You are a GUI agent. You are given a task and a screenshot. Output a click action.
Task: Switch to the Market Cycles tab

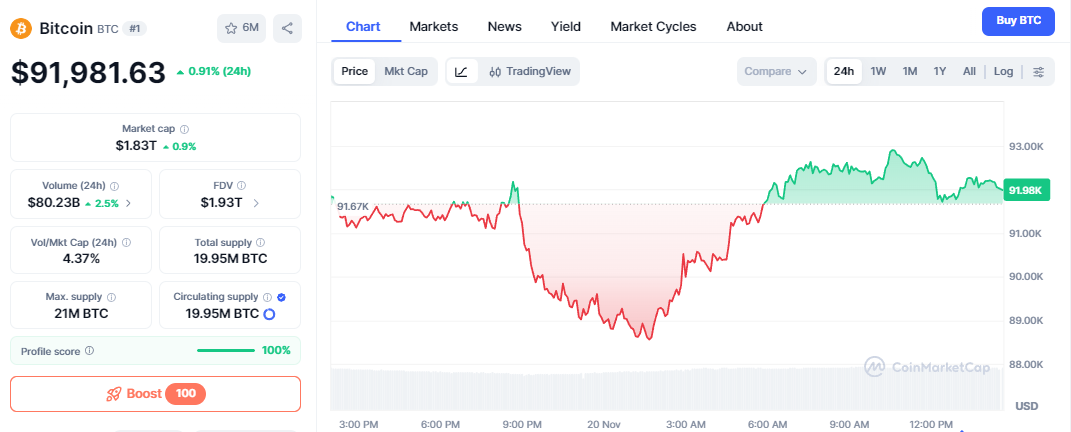(653, 26)
